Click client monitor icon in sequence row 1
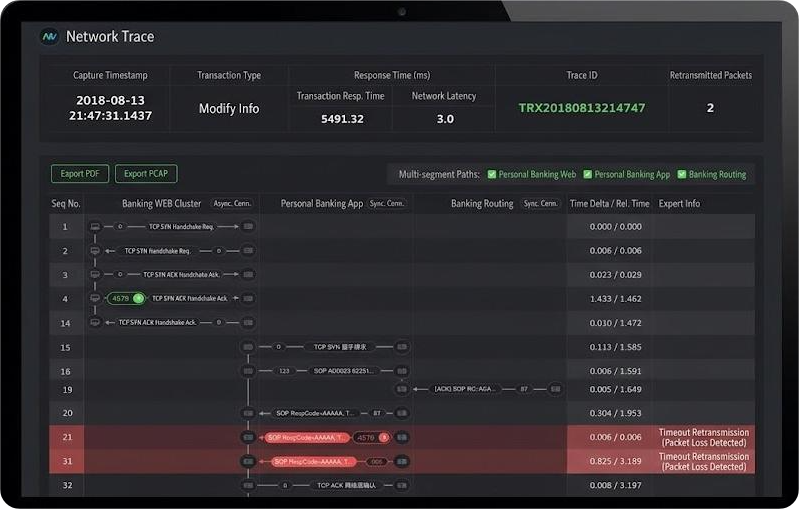Viewport: 799px width, 509px height. pyautogui.click(x=95, y=226)
